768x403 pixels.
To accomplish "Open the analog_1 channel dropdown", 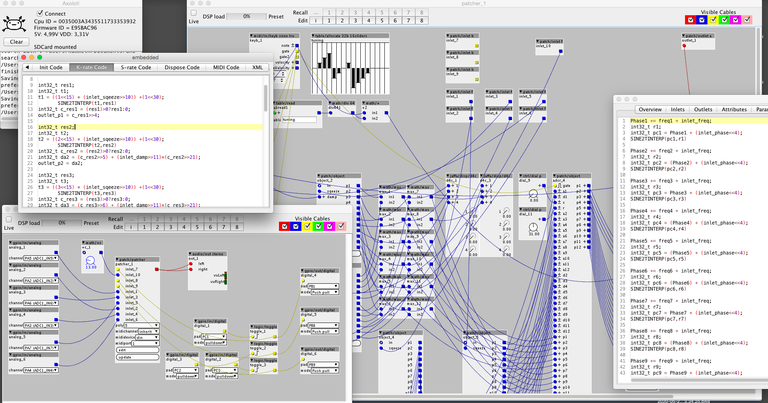I will point(40,258).
